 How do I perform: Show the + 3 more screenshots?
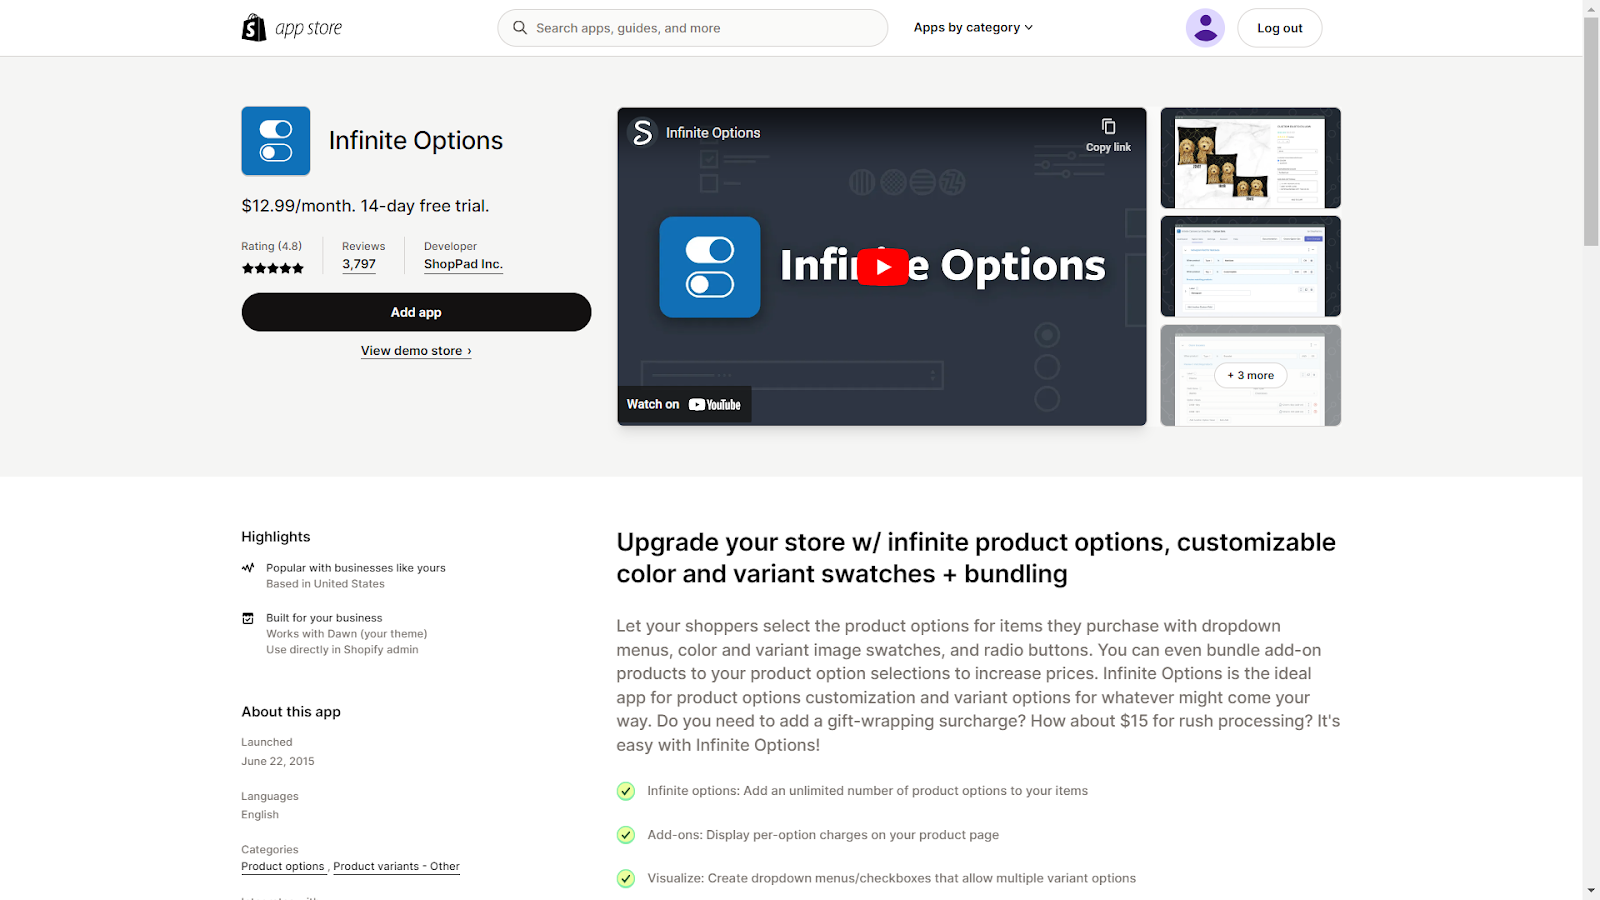point(1250,376)
